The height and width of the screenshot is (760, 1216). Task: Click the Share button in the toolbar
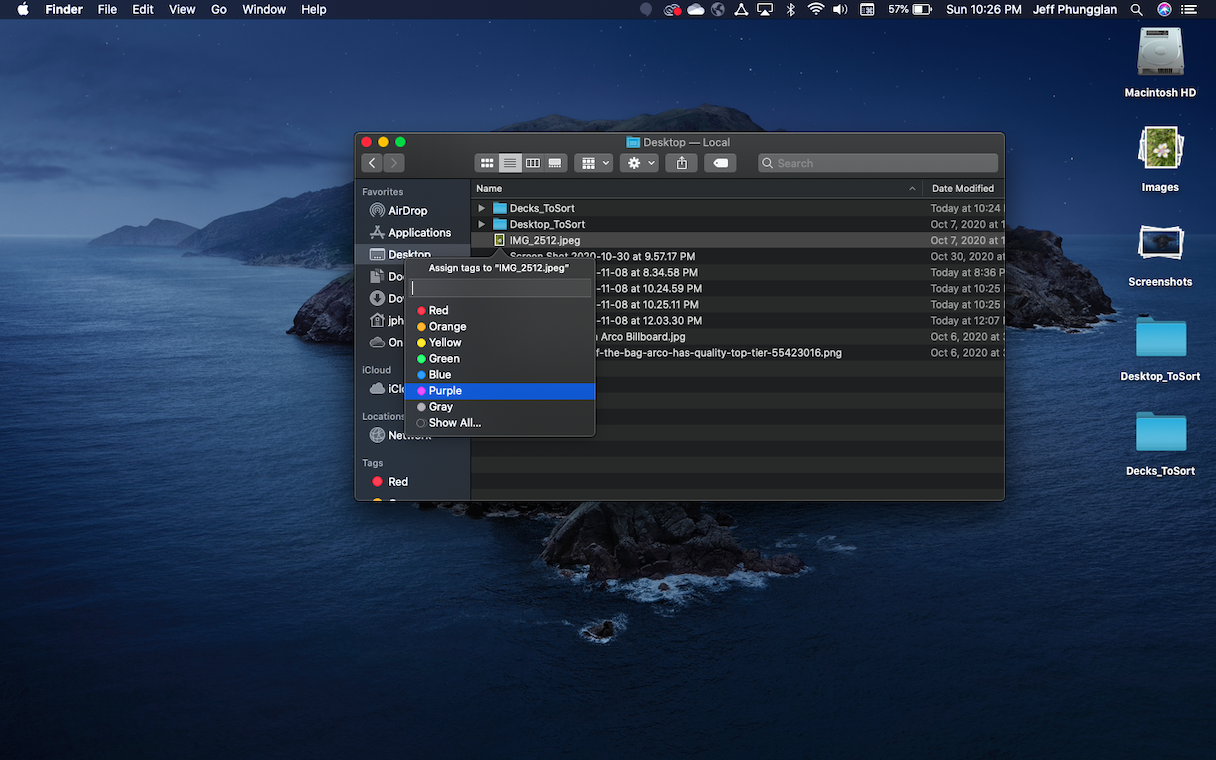(x=681, y=162)
